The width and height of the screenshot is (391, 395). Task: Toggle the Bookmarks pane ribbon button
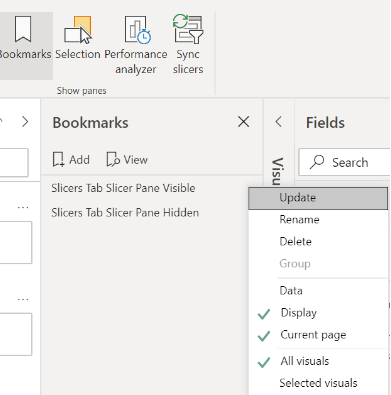pos(25,46)
